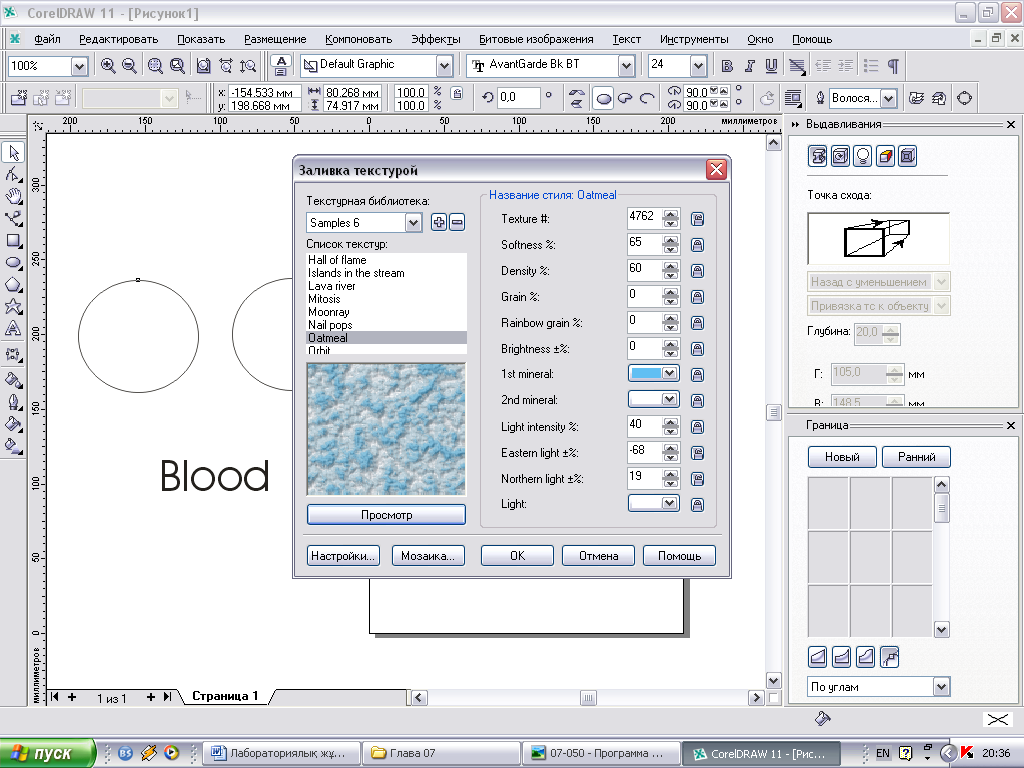The width and height of the screenshot is (1024, 768).
Task: Open Настройки options button
Action: (343, 556)
